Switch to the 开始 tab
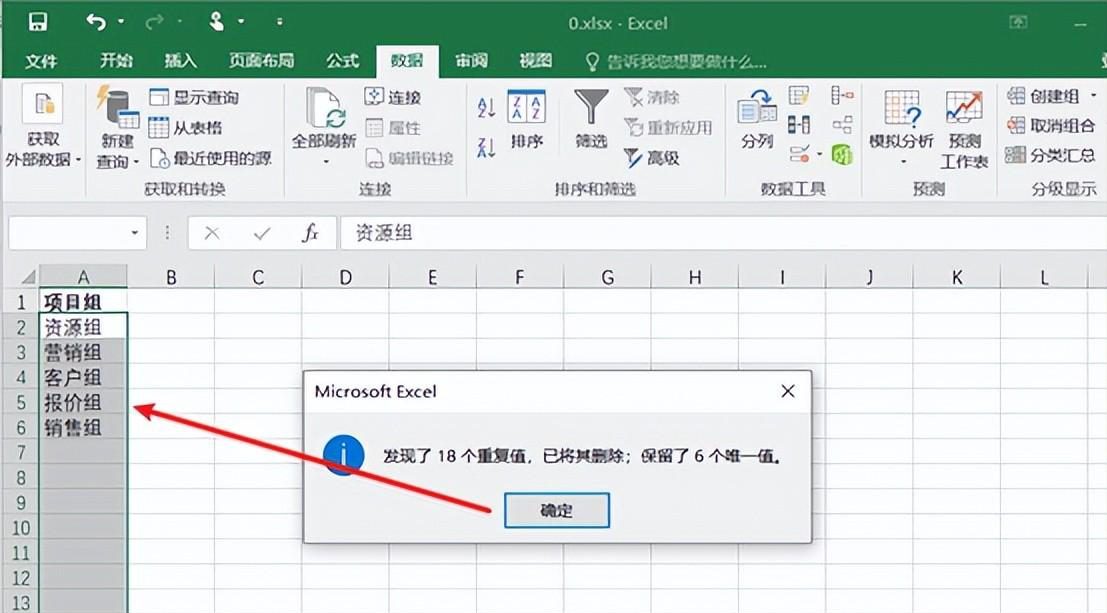The width and height of the screenshot is (1107, 613). (x=116, y=61)
